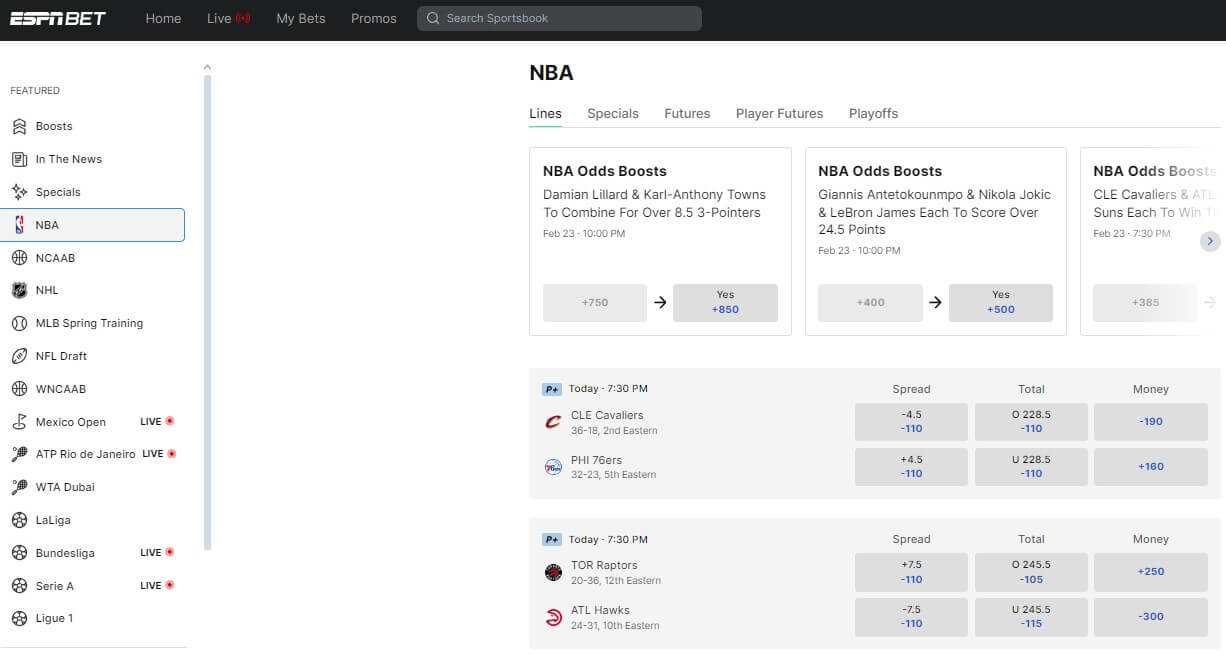Expand next odds boosts with the arrow
Viewport: 1226px width, 660px height.
[x=1210, y=241]
